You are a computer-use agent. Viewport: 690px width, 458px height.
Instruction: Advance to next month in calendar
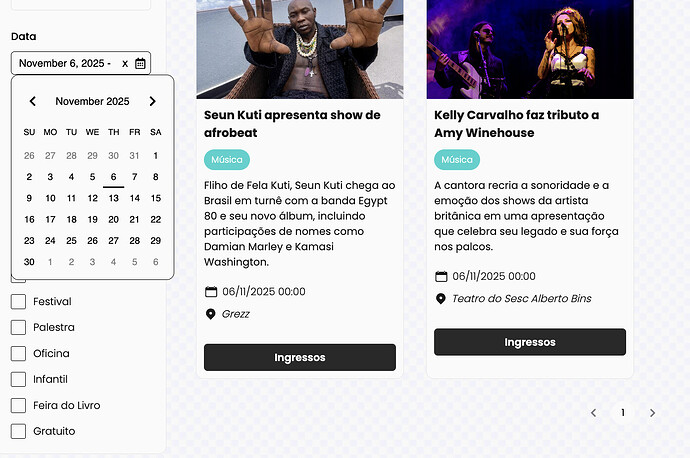pyautogui.click(x=152, y=101)
